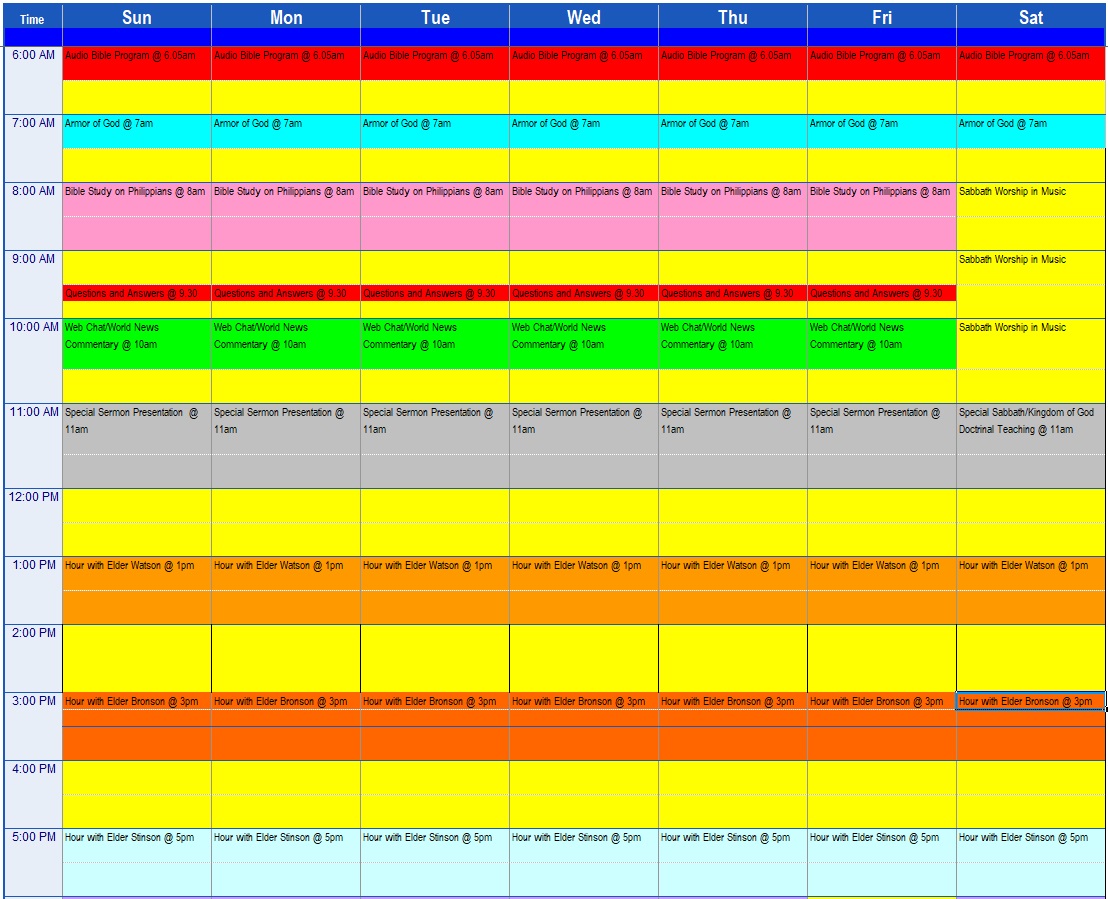Open Friday's Bible Study on Philippians

[x=880, y=192]
